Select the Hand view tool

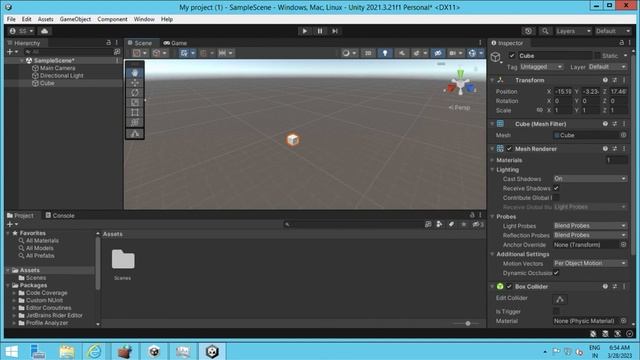pos(135,73)
